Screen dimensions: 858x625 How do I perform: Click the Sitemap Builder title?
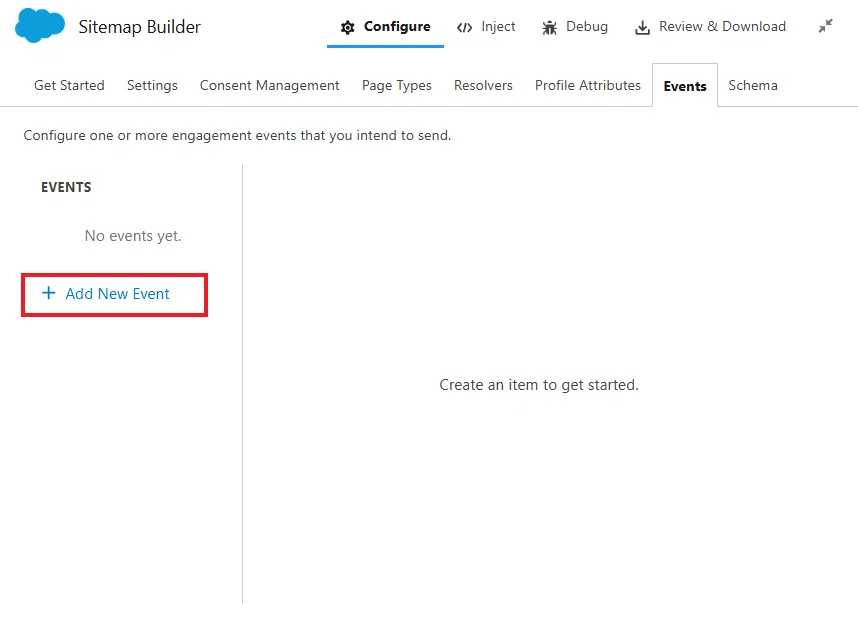pos(140,27)
